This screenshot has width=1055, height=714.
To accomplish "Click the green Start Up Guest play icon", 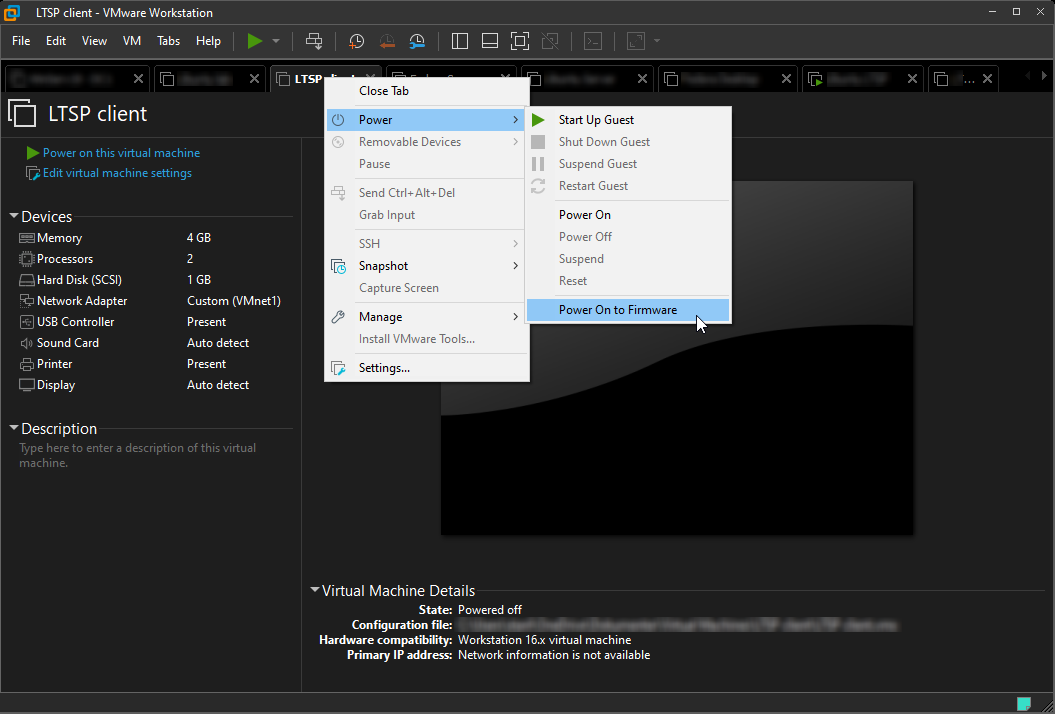I will point(538,120).
